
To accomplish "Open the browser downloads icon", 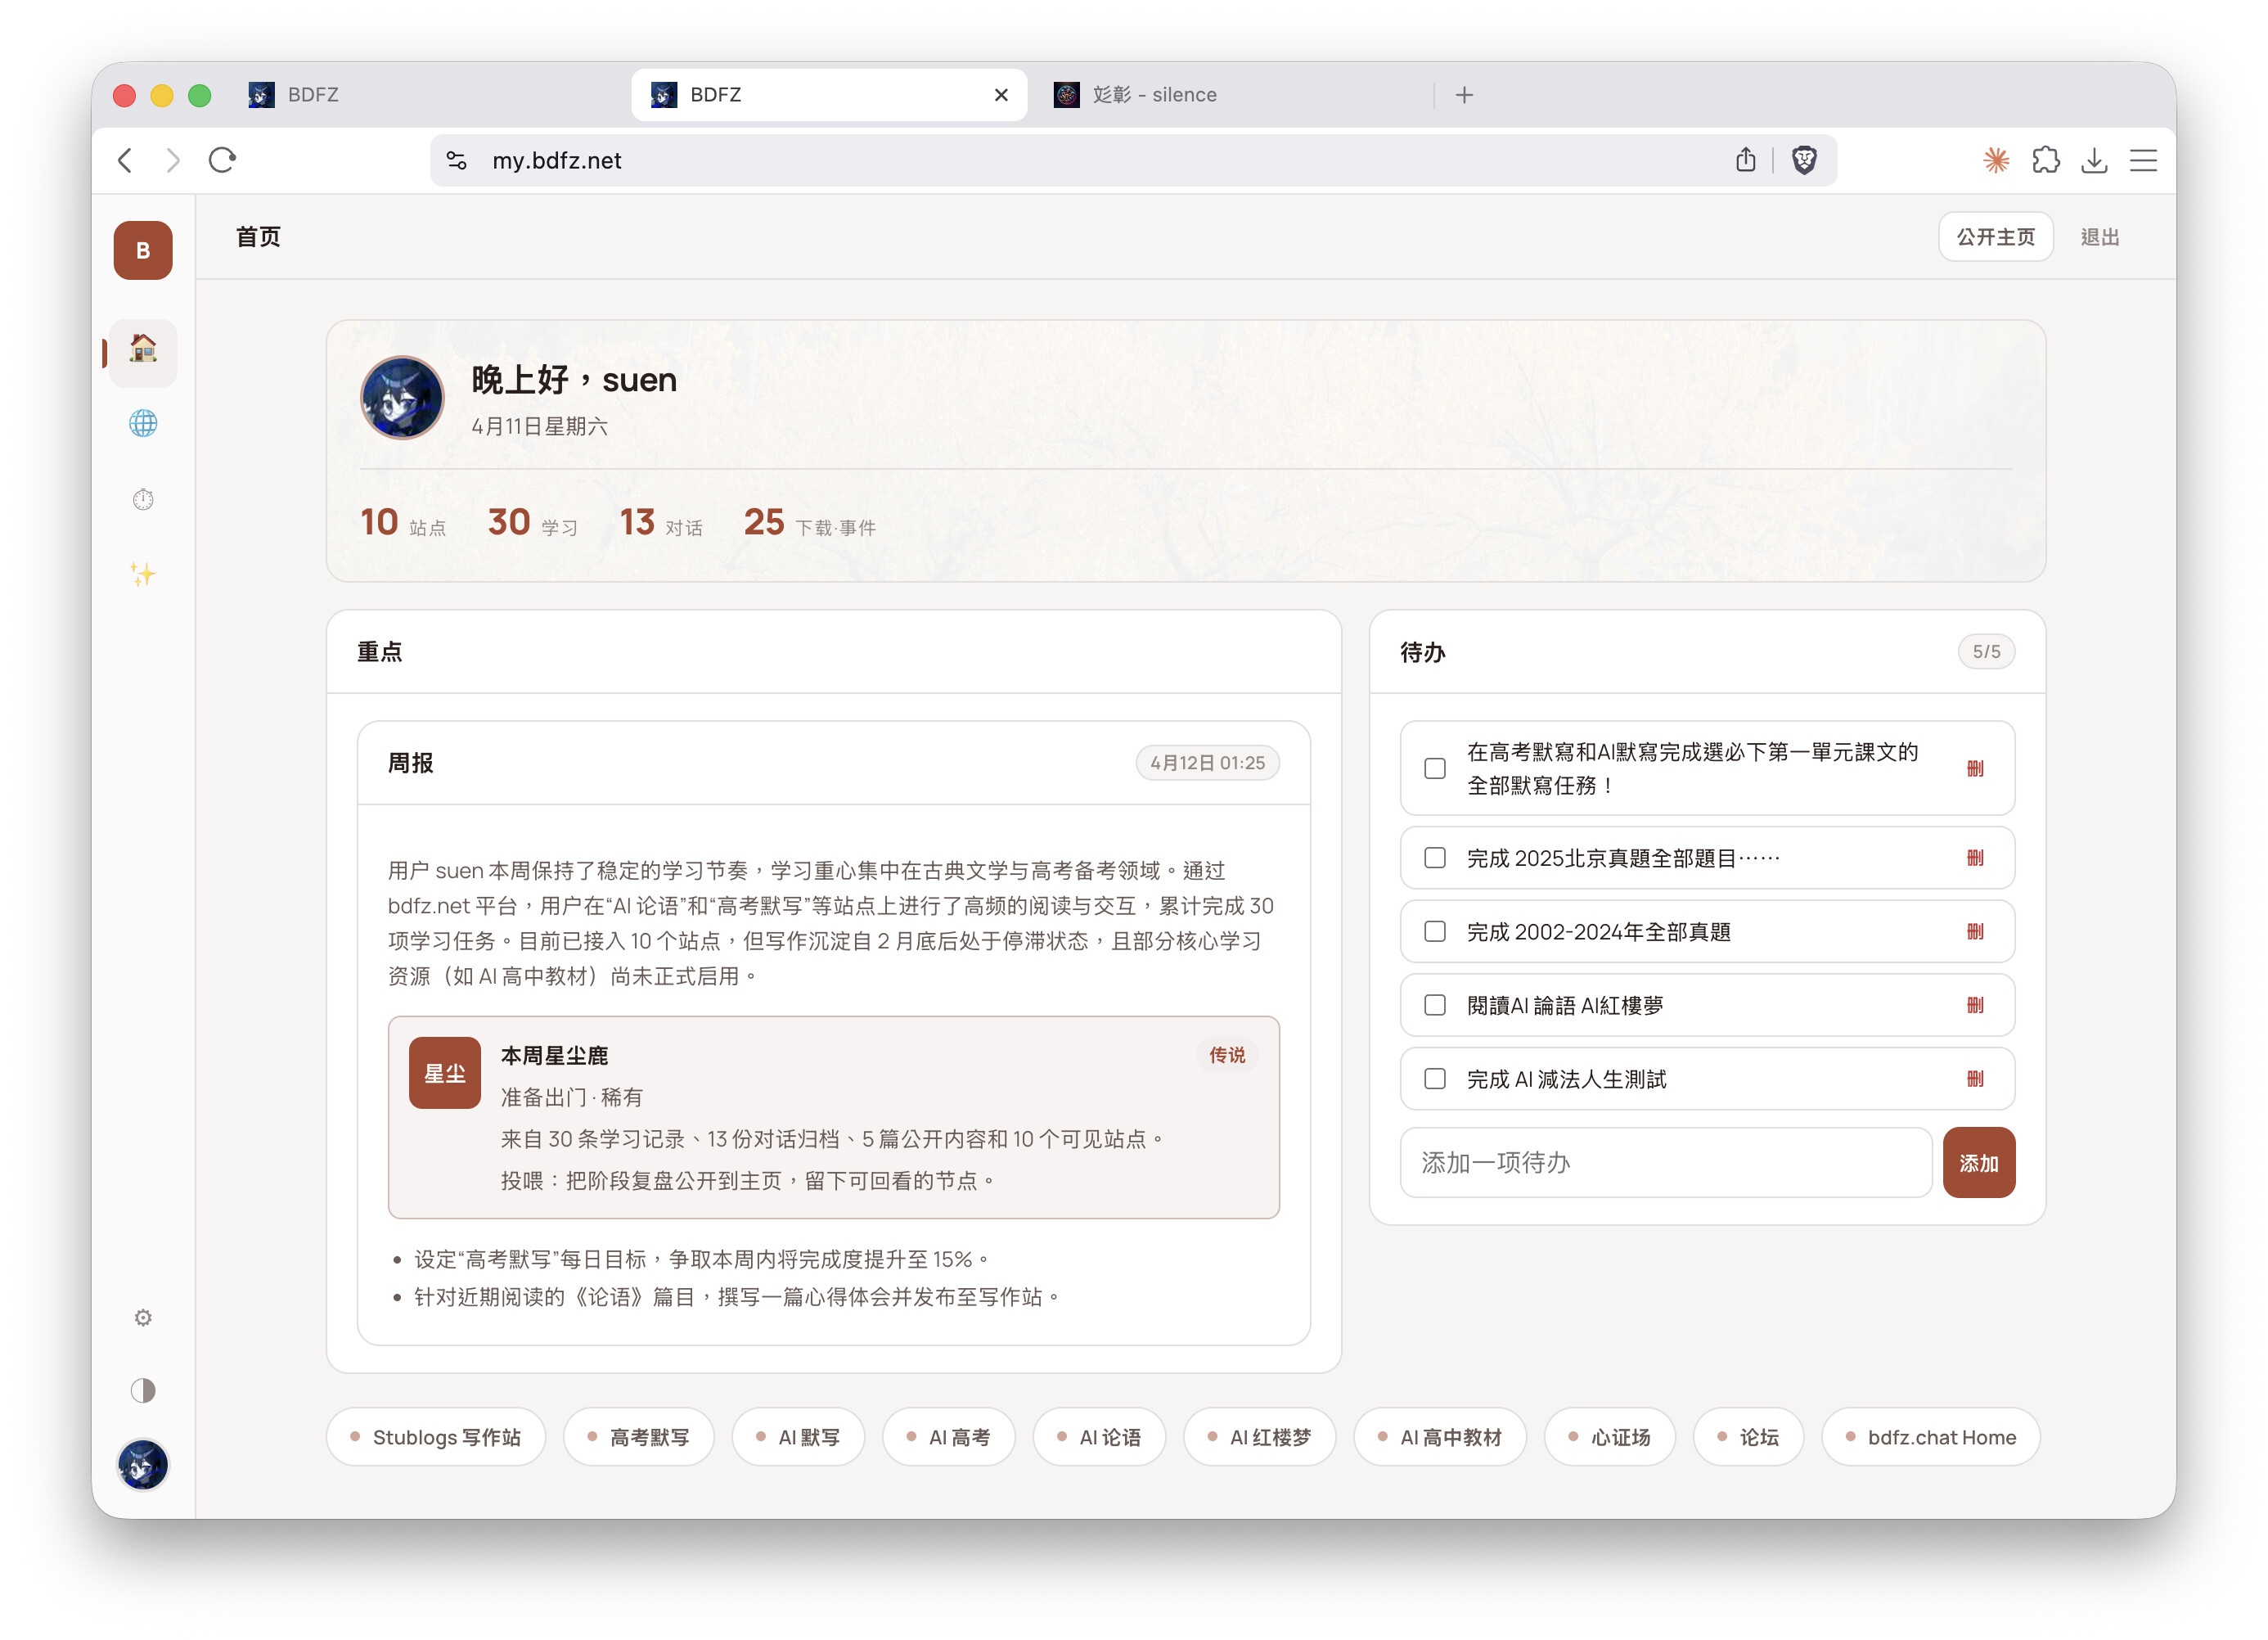I will pos(2094,160).
